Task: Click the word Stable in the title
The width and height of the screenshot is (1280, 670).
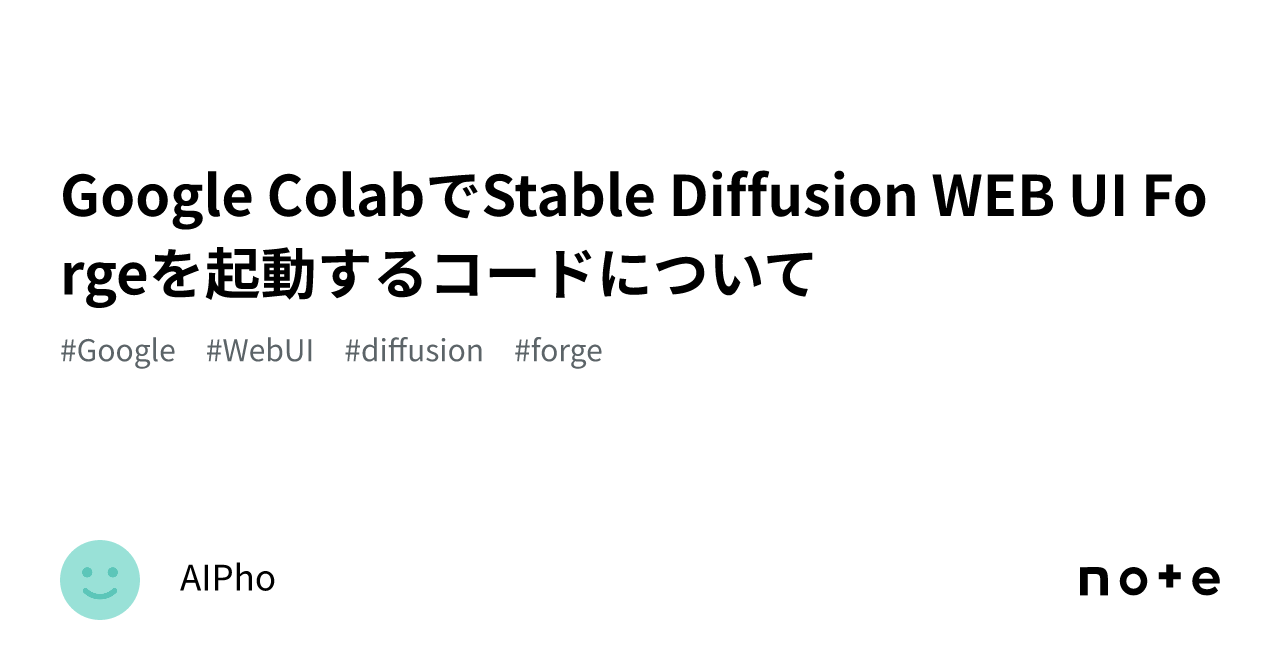Action: (567, 198)
